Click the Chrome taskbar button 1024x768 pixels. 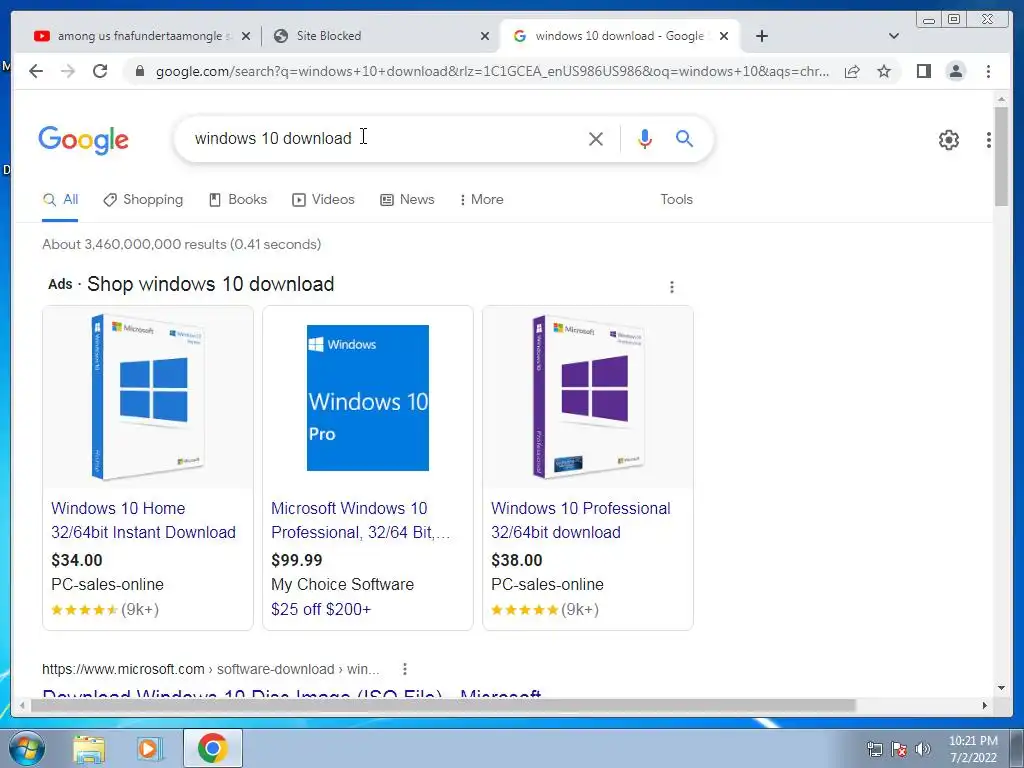click(212, 748)
